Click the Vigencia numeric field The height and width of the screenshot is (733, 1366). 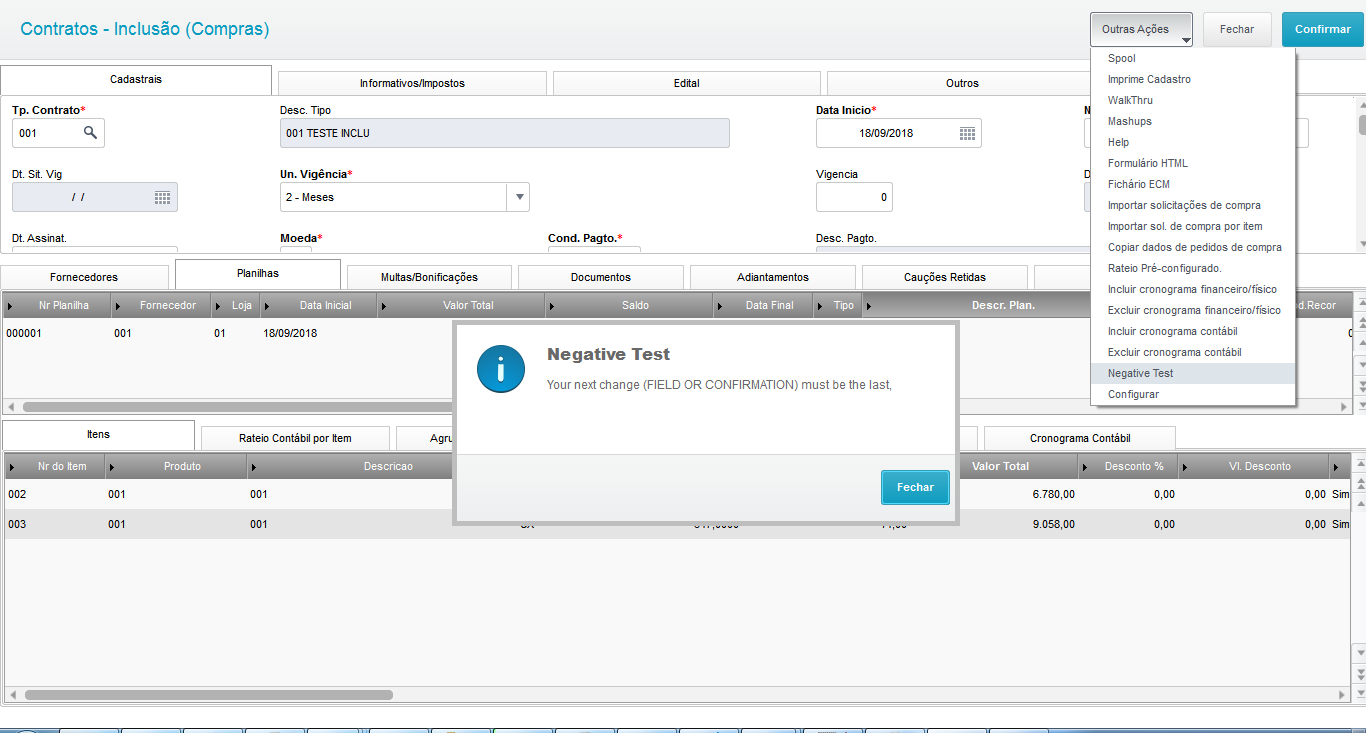(x=854, y=197)
